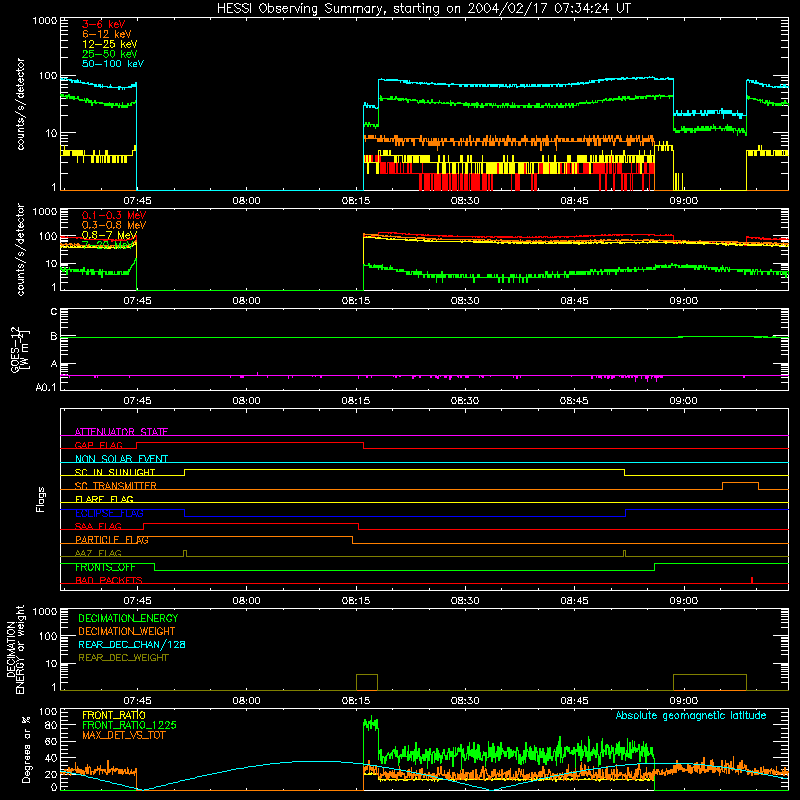This screenshot has width=800, height=800.
Task: Click the BAD_PACKETS red spike marker
Action: [x=752, y=580]
